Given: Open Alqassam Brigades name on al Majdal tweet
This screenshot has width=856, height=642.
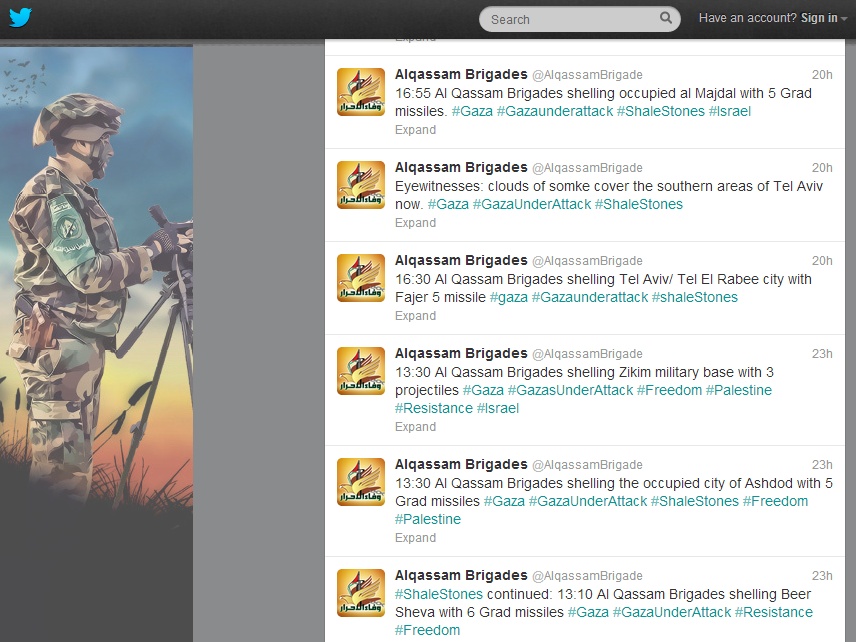Looking at the screenshot, I should tap(461, 74).
